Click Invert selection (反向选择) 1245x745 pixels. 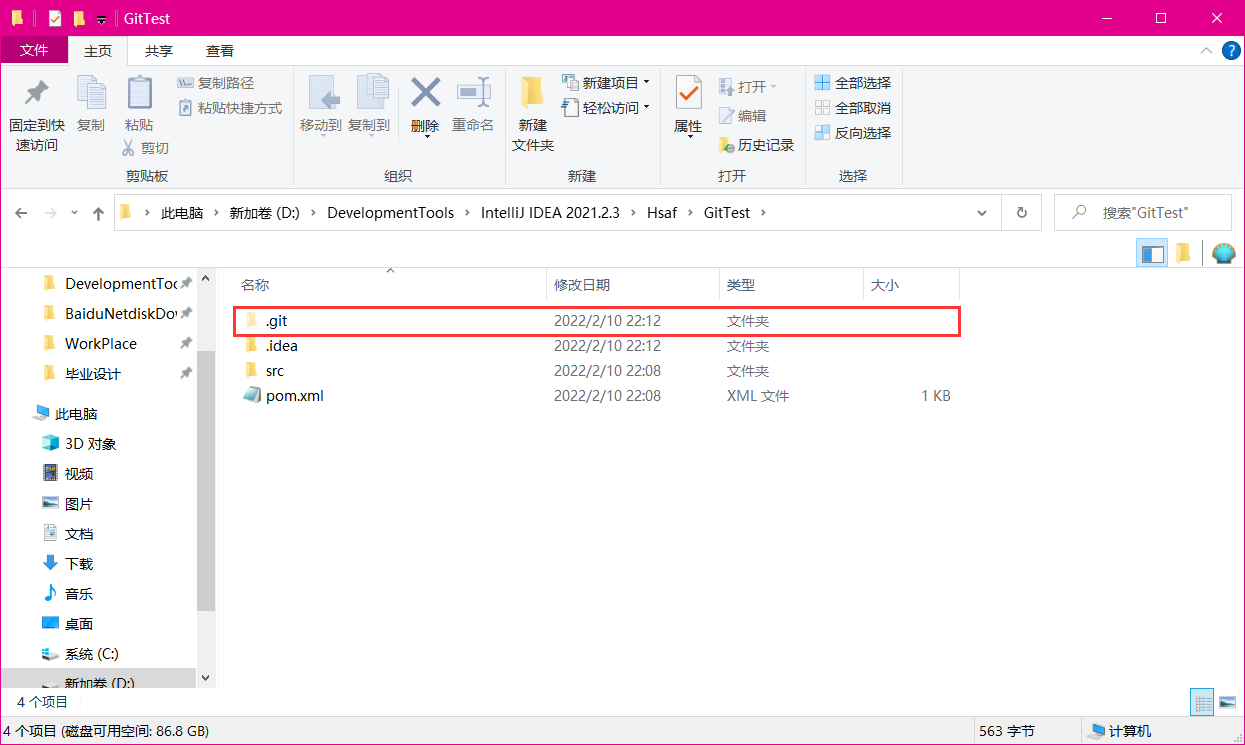point(853,133)
